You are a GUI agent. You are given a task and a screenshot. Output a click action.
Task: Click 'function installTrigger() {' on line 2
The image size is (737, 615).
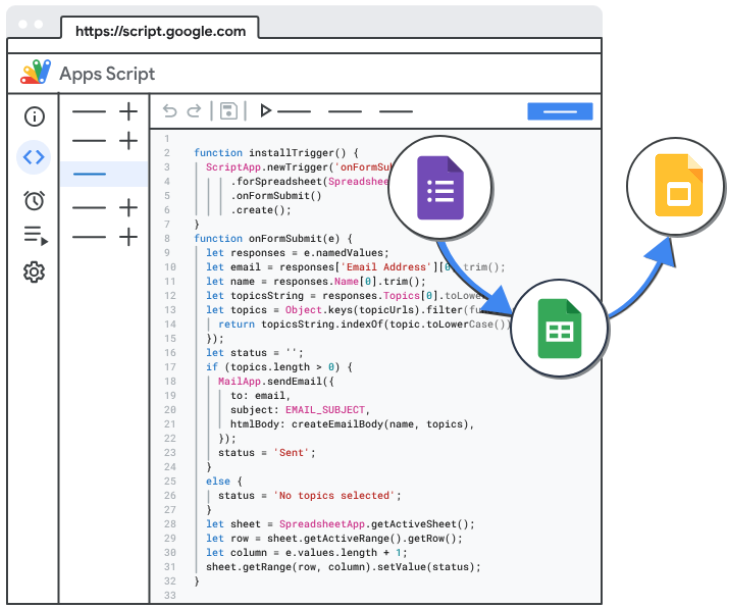pos(276,153)
